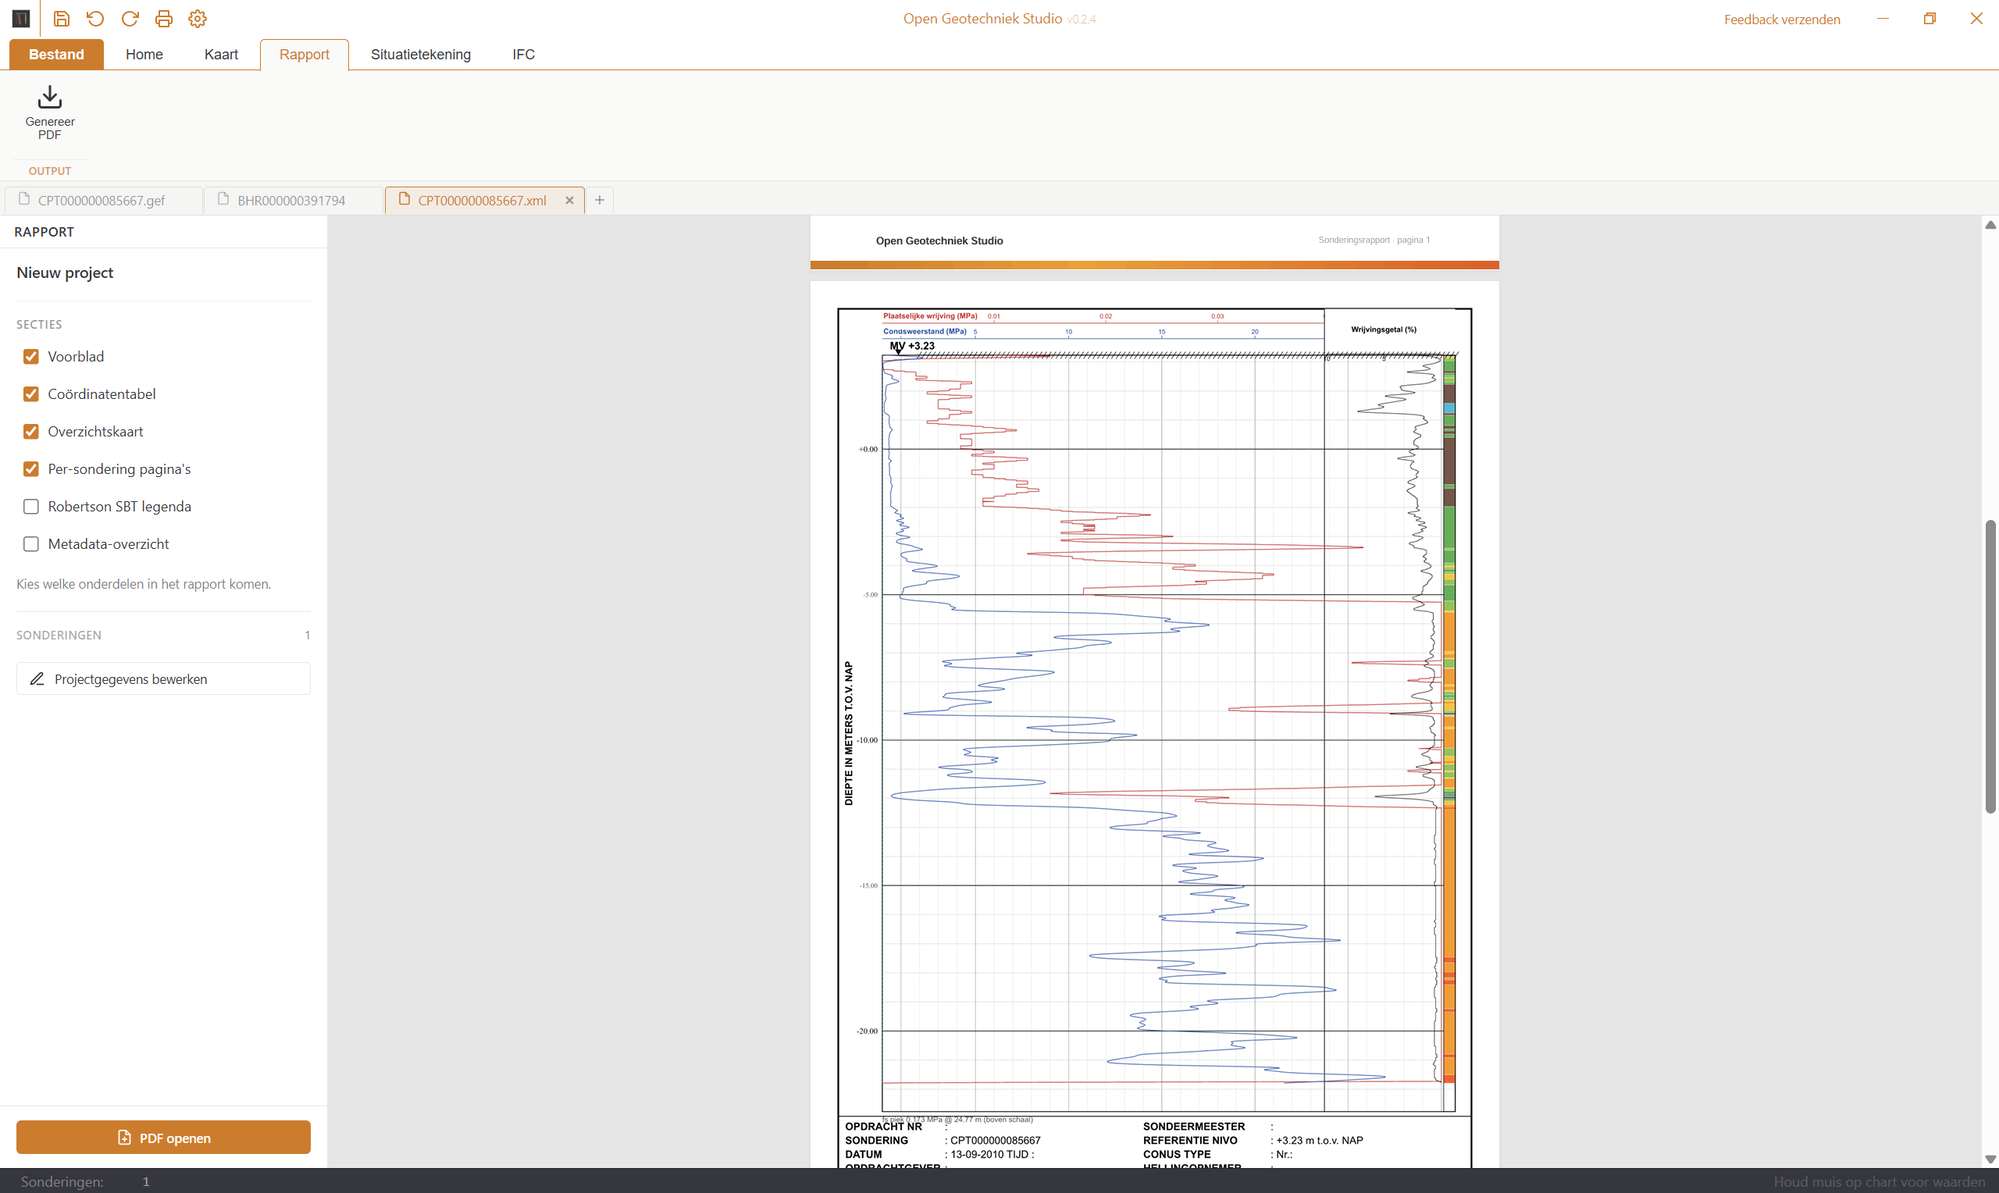Click the SECTIES header label
Screen dimensions: 1999x1193
click(39, 325)
